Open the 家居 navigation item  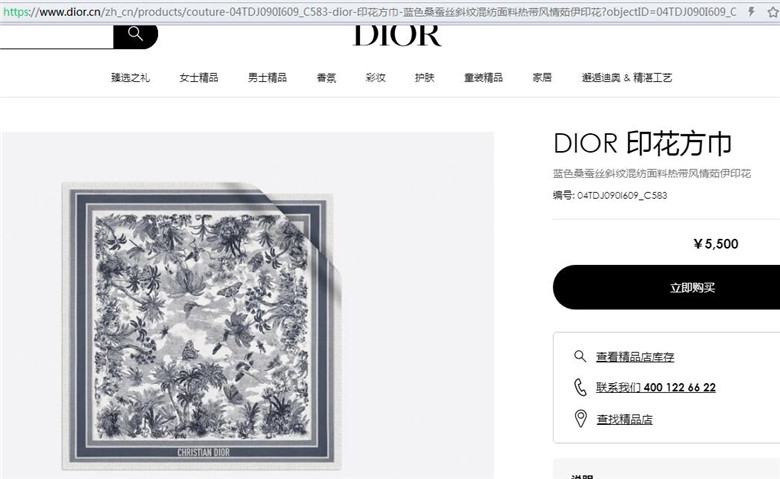[542, 78]
